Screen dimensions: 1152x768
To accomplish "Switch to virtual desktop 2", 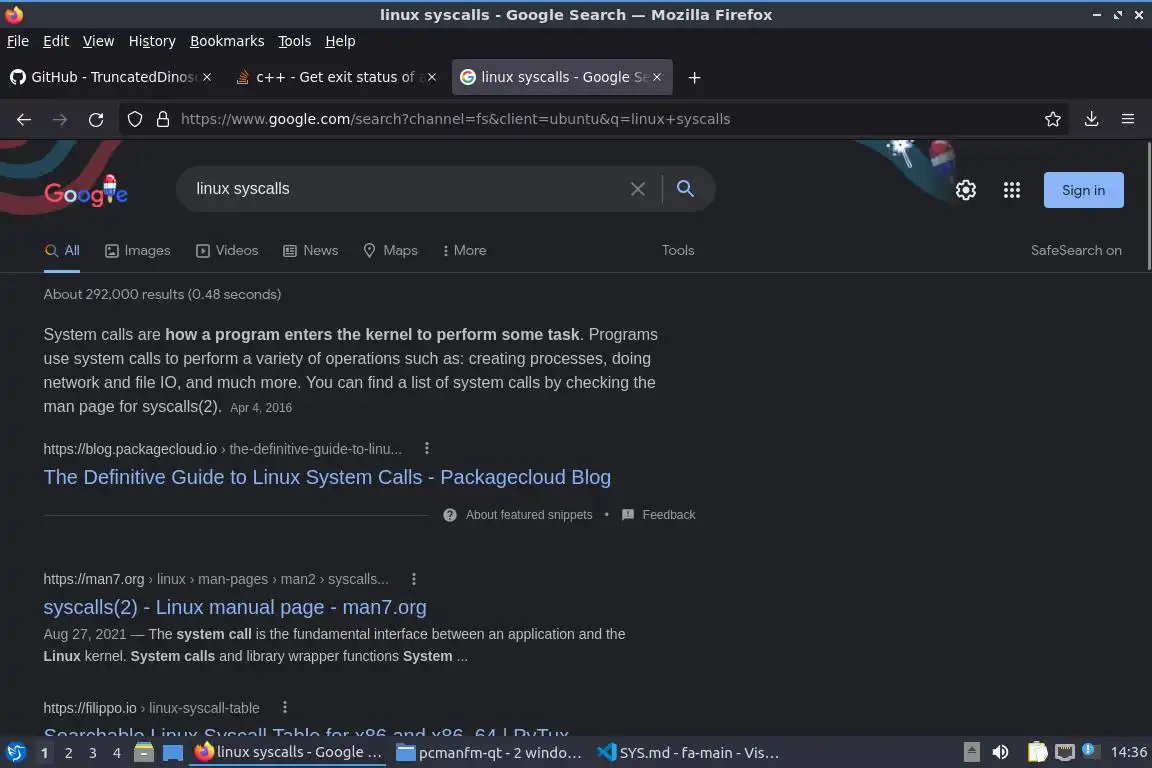I will (x=68, y=753).
